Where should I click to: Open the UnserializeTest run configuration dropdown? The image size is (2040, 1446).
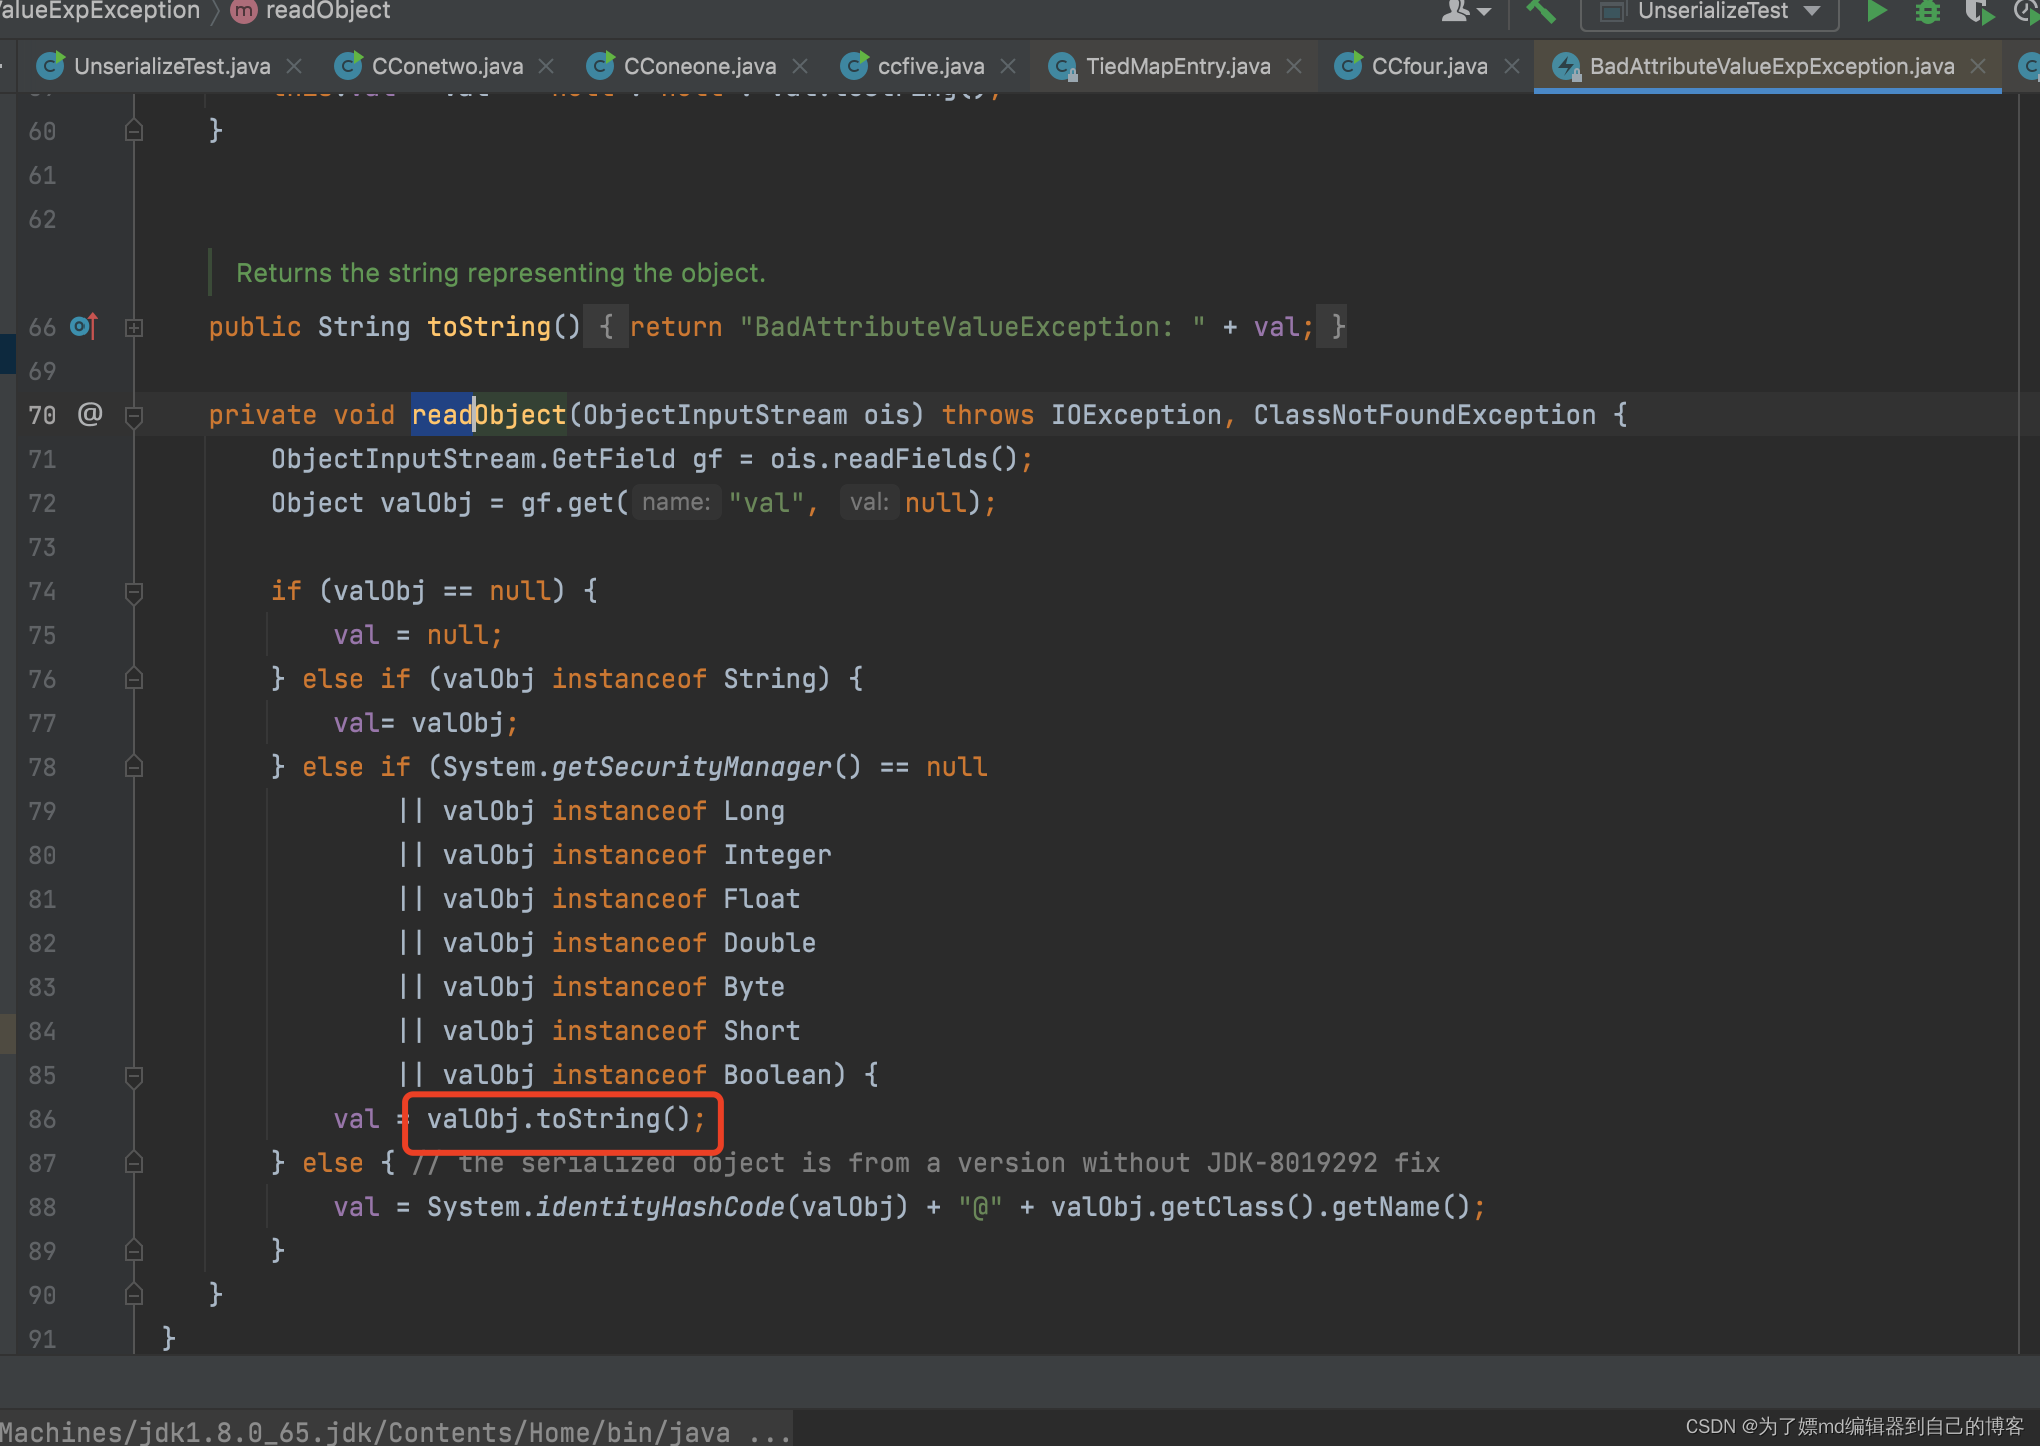click(1708, 12)
